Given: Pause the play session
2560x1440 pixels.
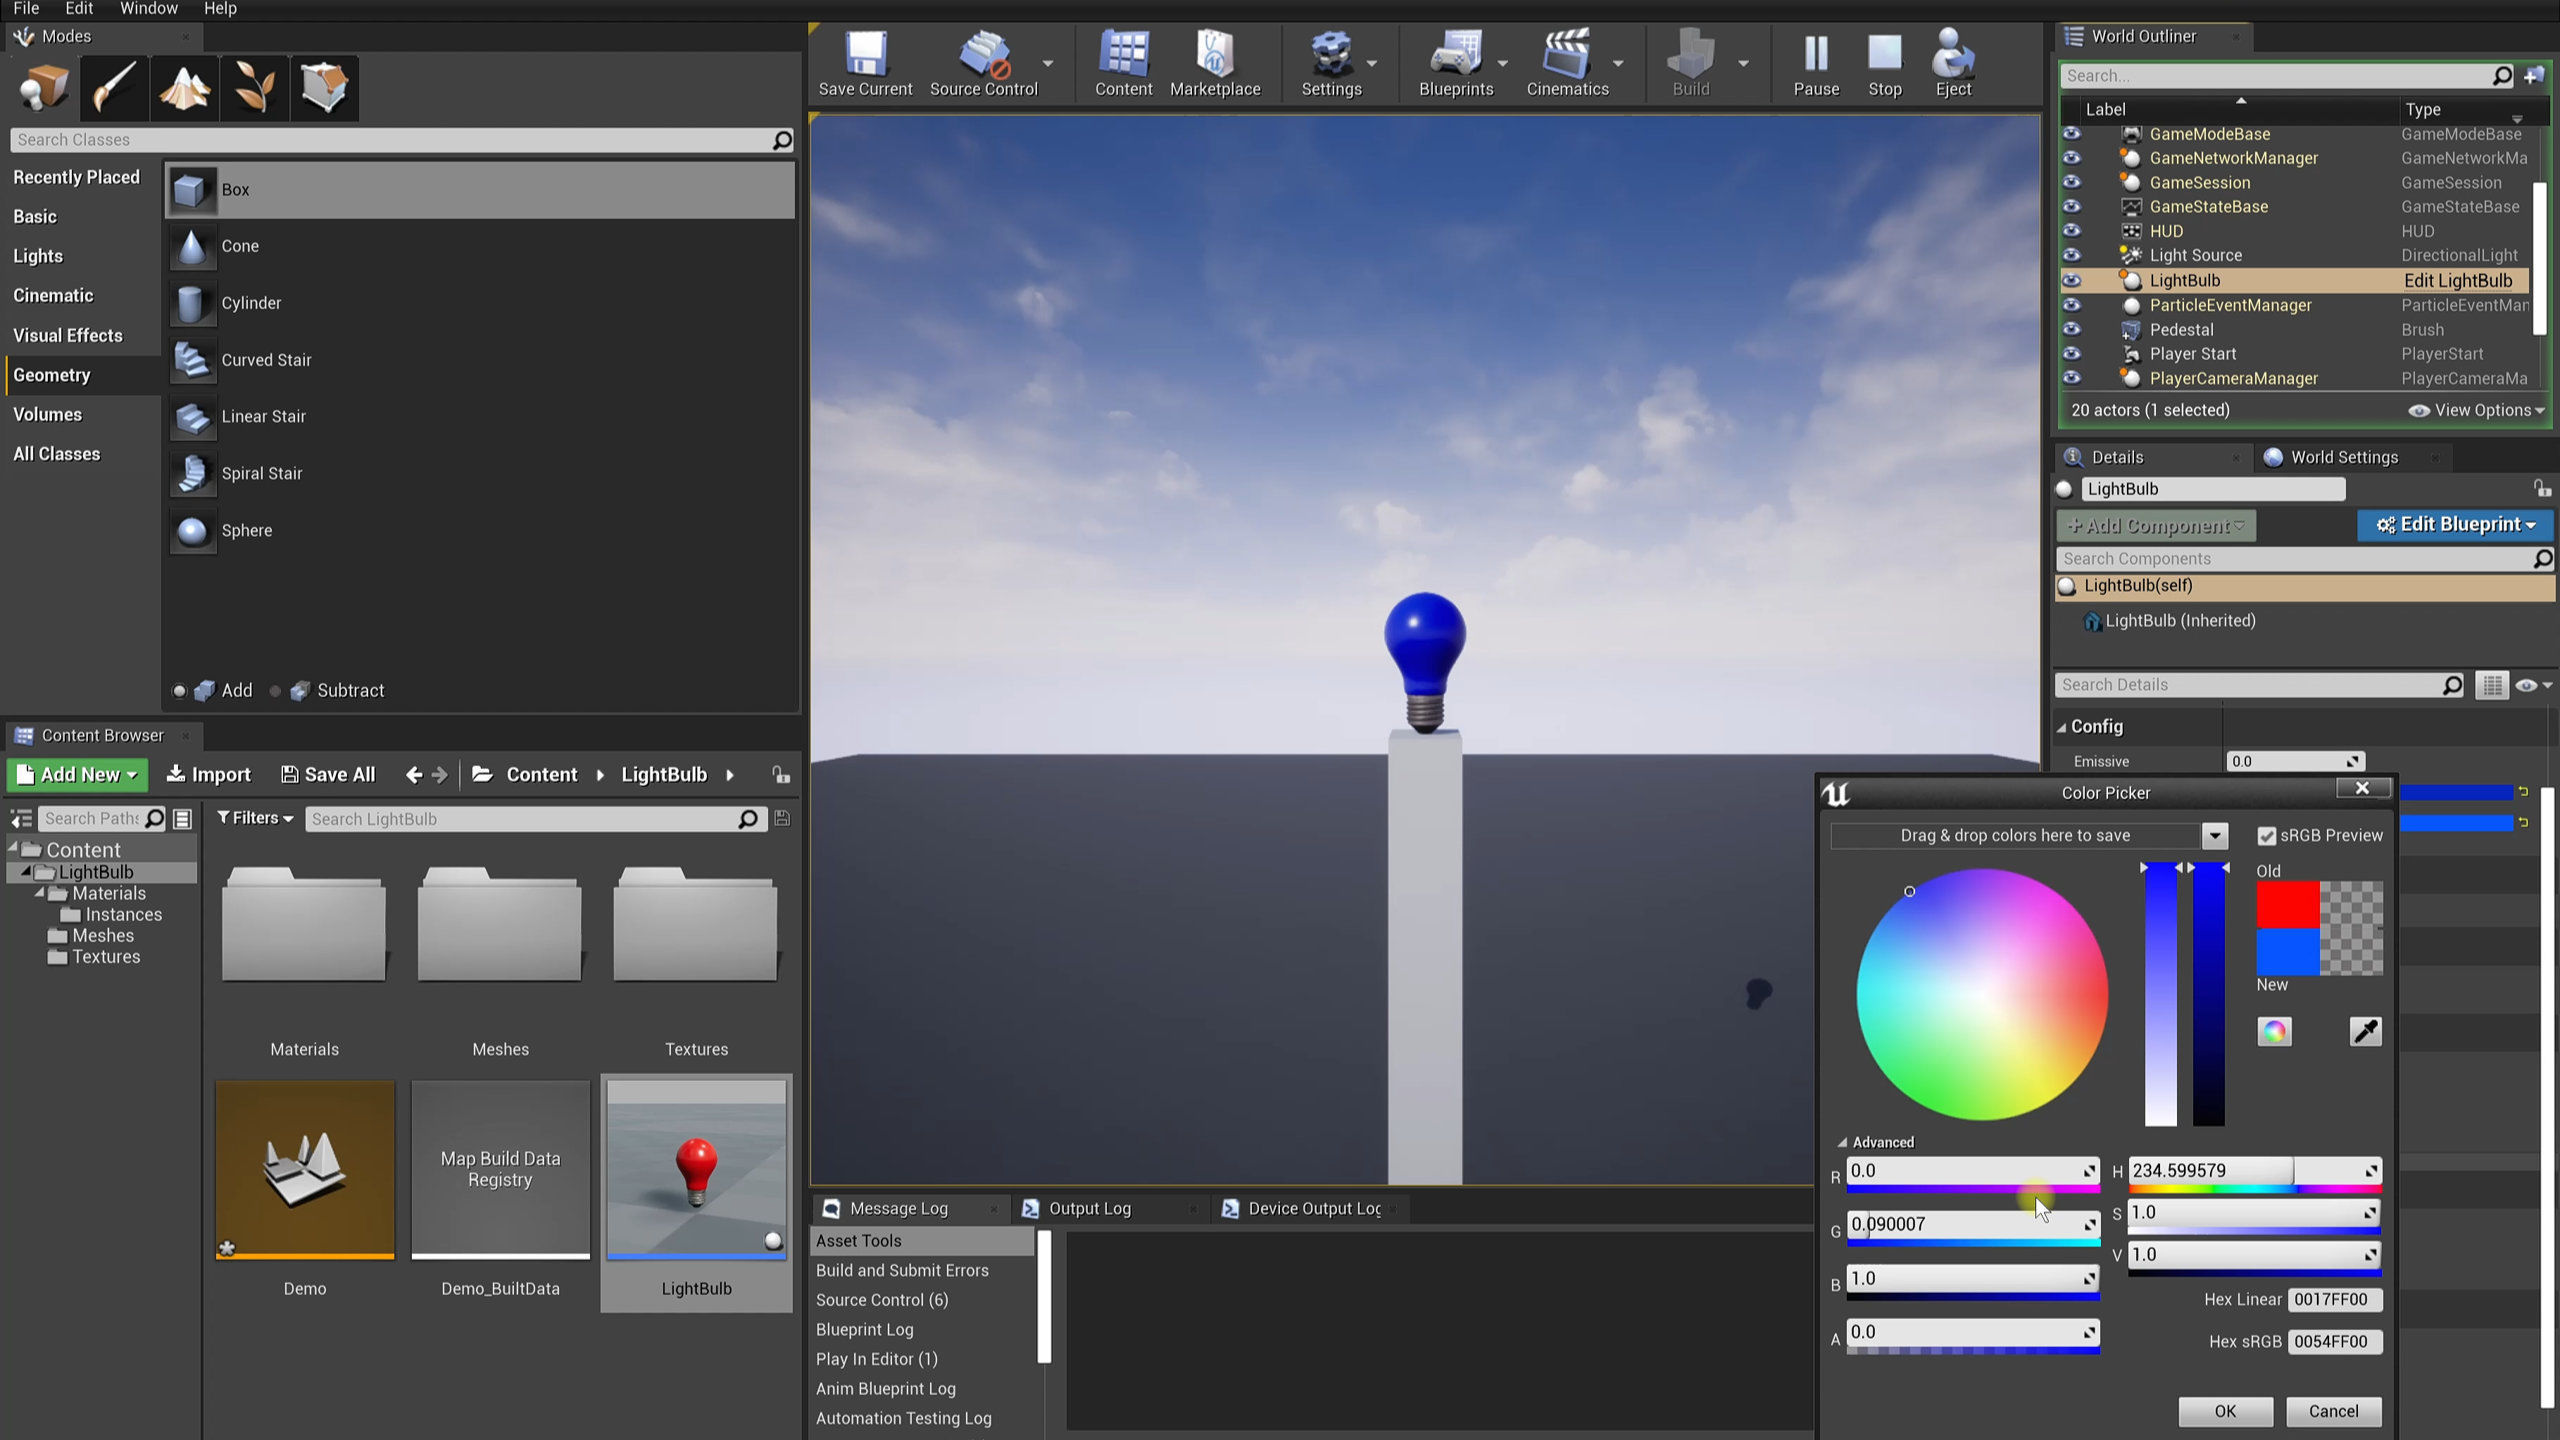Looking at the screenshot, I should click(1816, 64).
